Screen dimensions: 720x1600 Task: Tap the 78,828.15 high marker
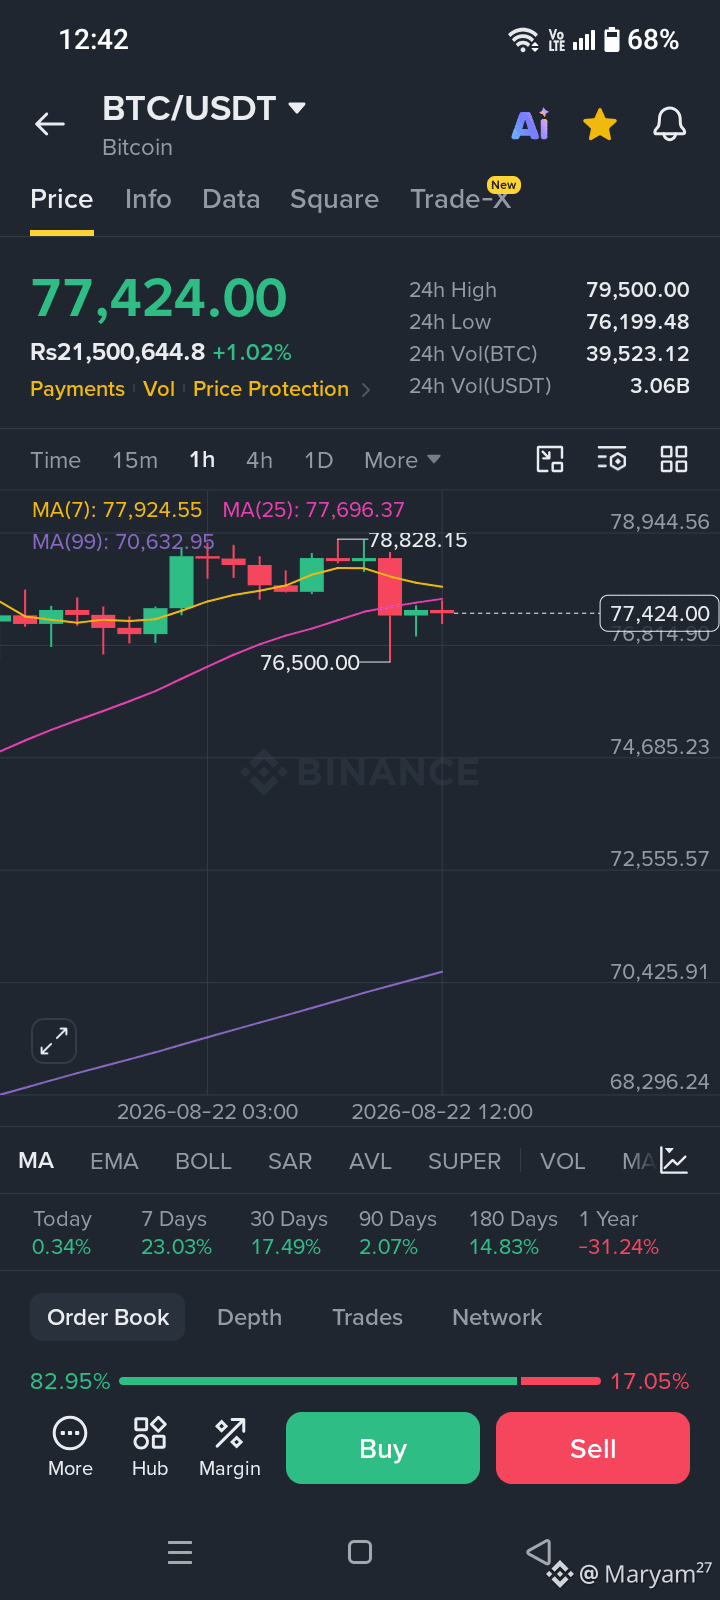coord(418,540)
